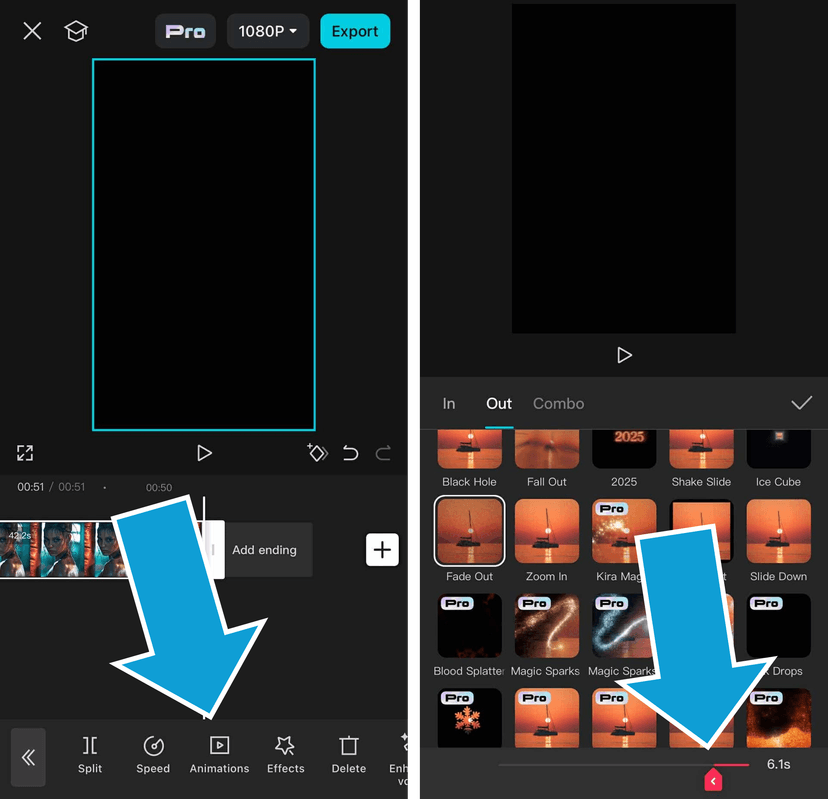Open the Effects panel

click(x=285, y=754)
